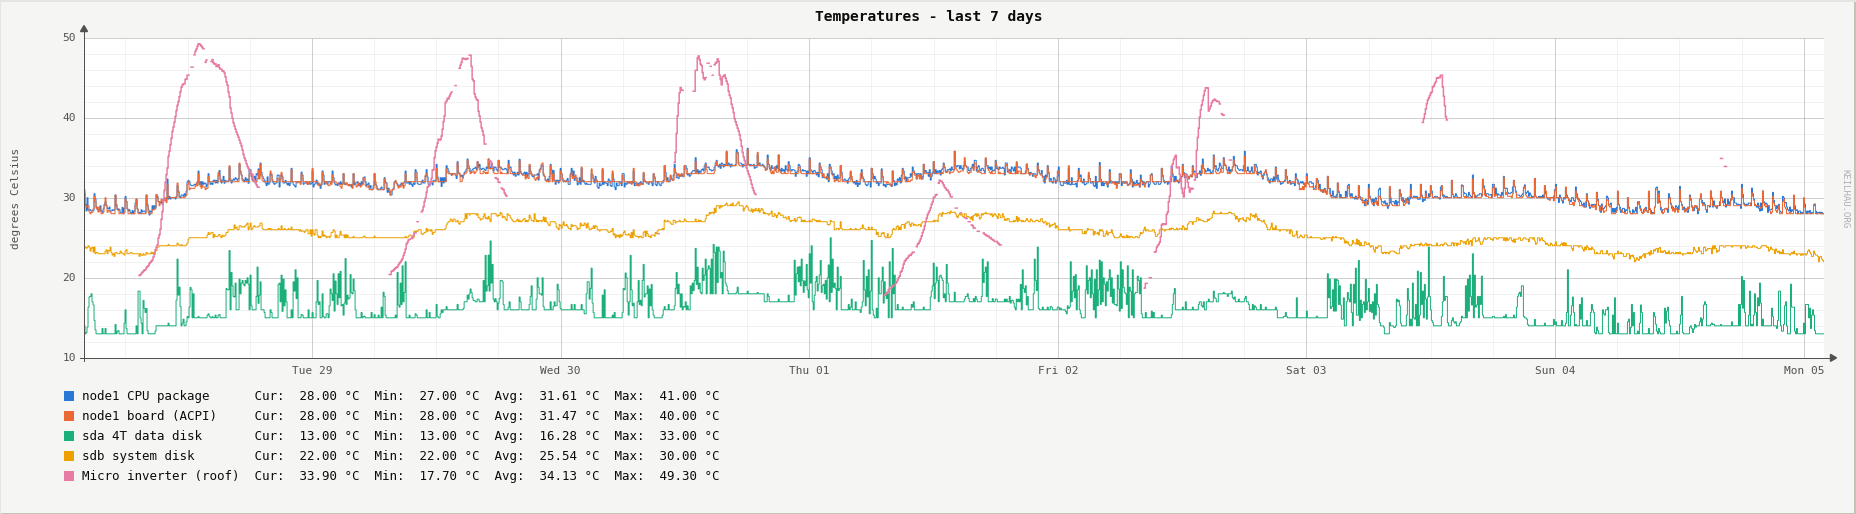The height and width of the screenshot is (514, 1856).
Task: Select the 'node1 CPU package' legend label
Action: point(146,396)
